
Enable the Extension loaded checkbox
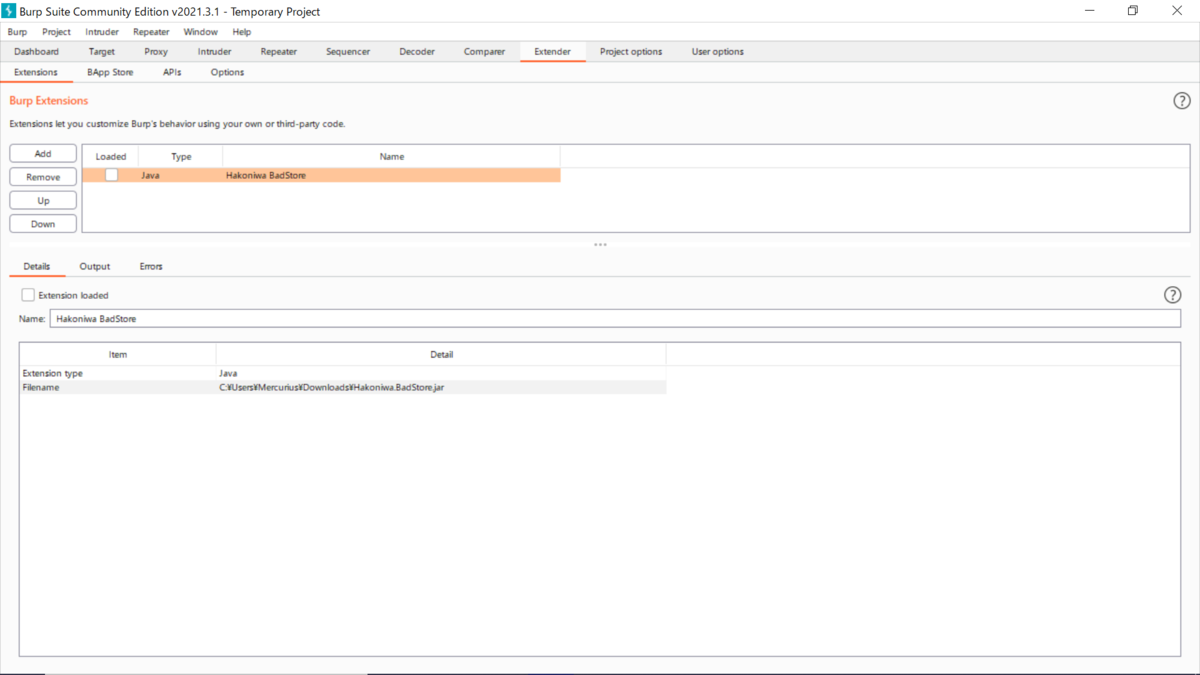[28, 295]
